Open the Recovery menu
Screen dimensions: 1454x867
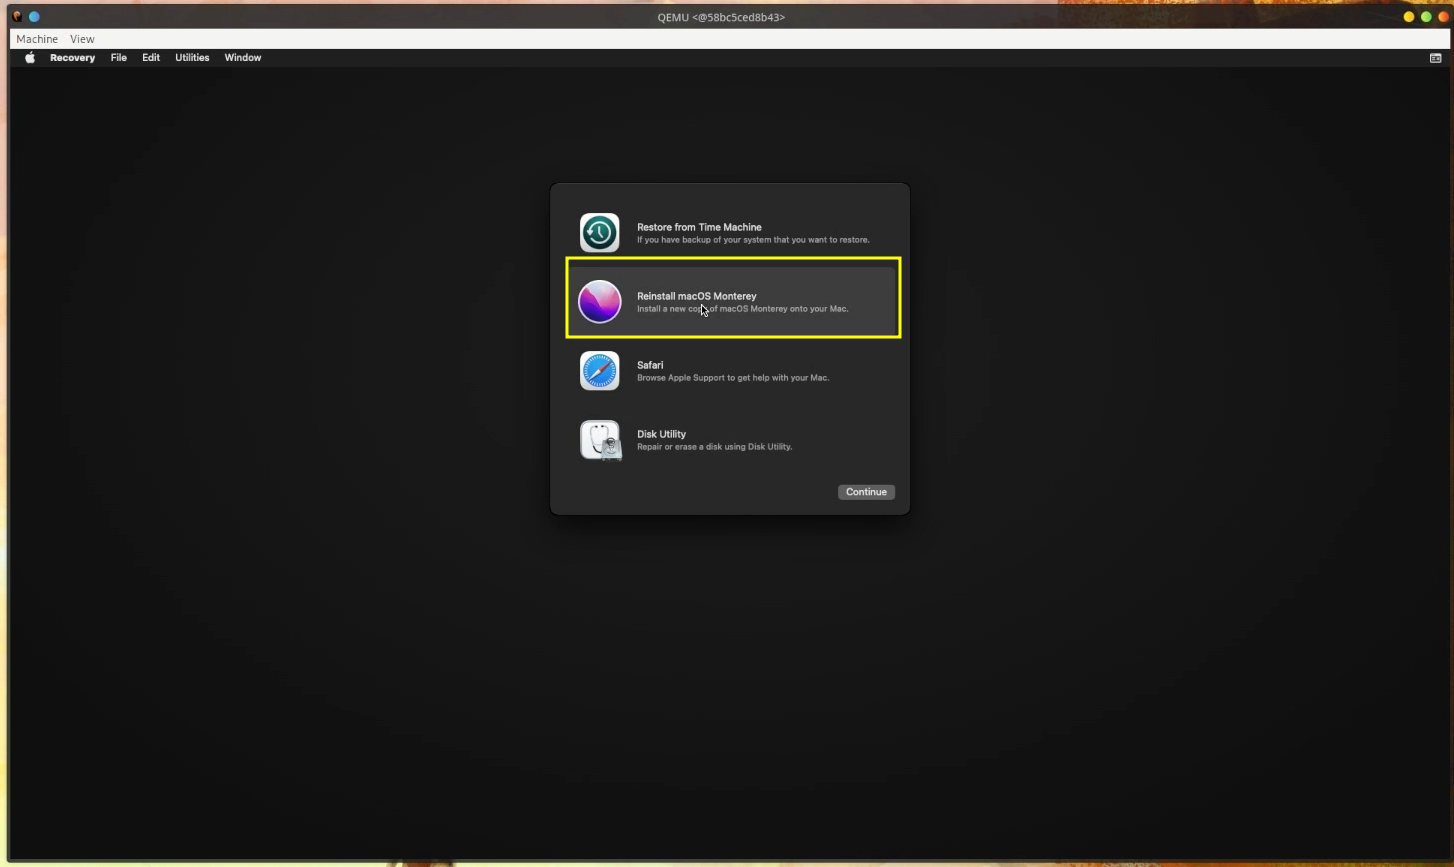point(72,58)
